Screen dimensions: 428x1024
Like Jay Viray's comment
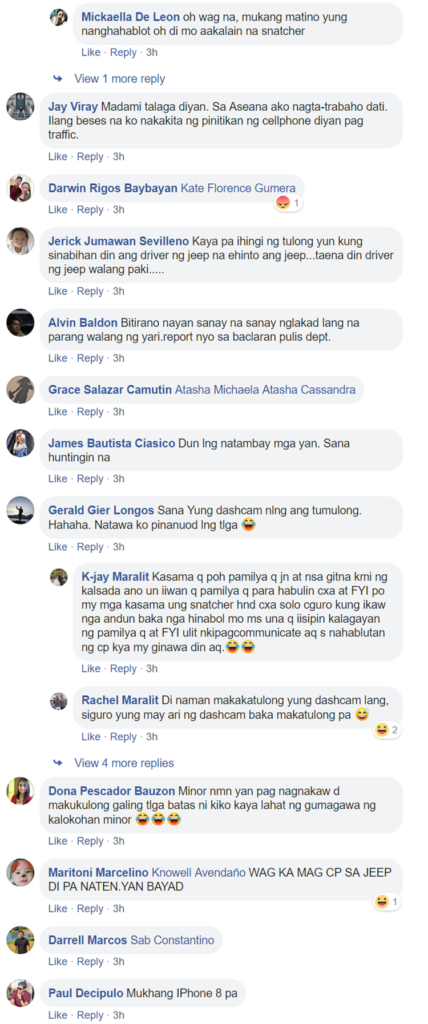(x=58, y=157)
